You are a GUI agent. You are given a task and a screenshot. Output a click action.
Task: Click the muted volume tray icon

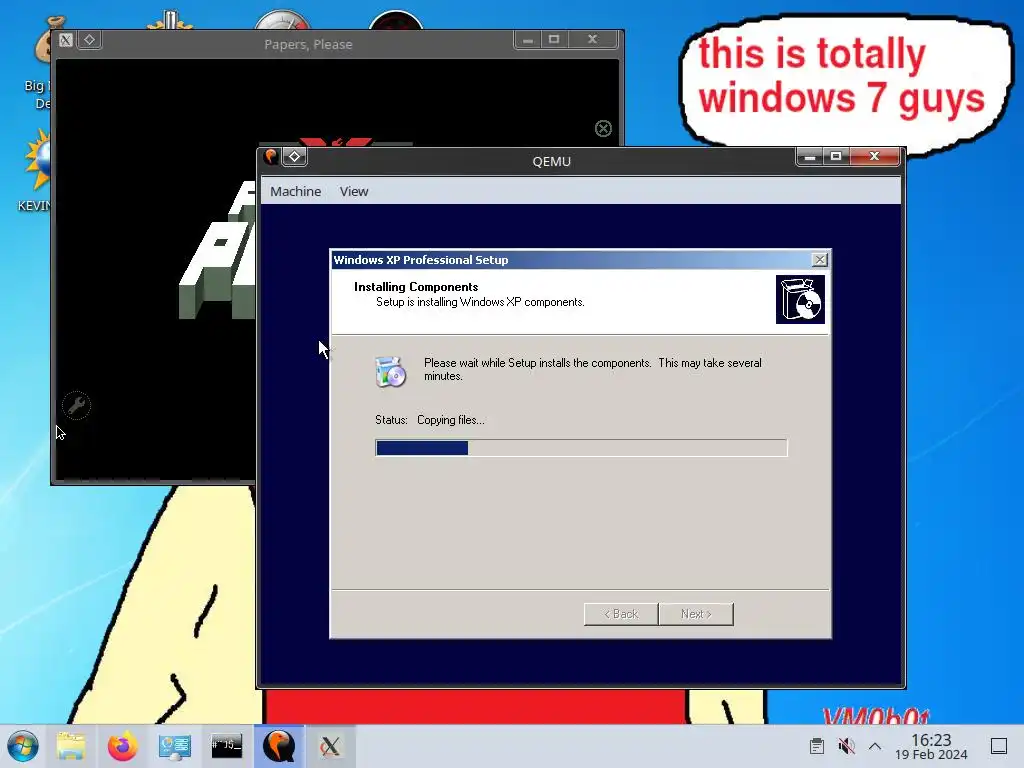click(x=846, y=746)
